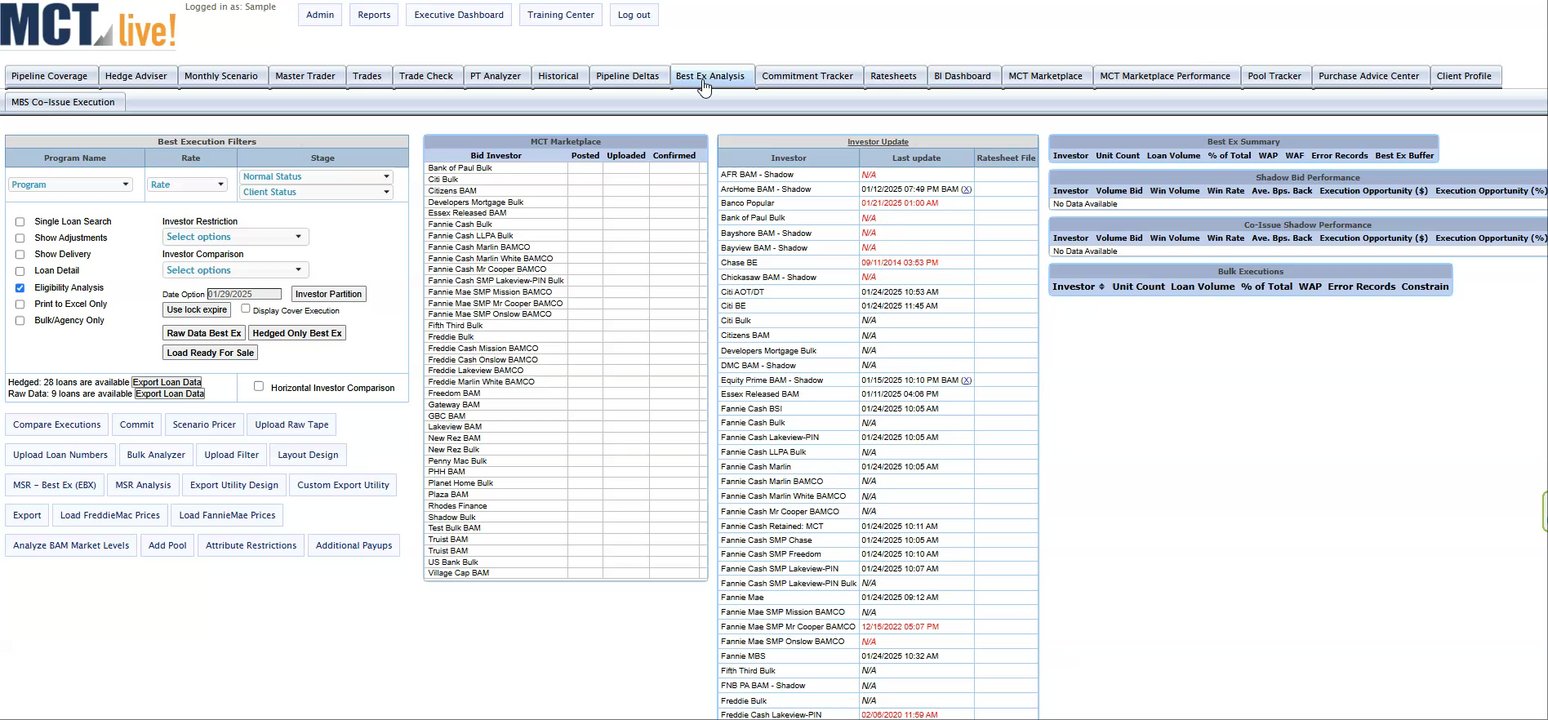
Task: Click the (X) beside ArcHome BAM - Shadow
Action: click(x=966, y=189)
